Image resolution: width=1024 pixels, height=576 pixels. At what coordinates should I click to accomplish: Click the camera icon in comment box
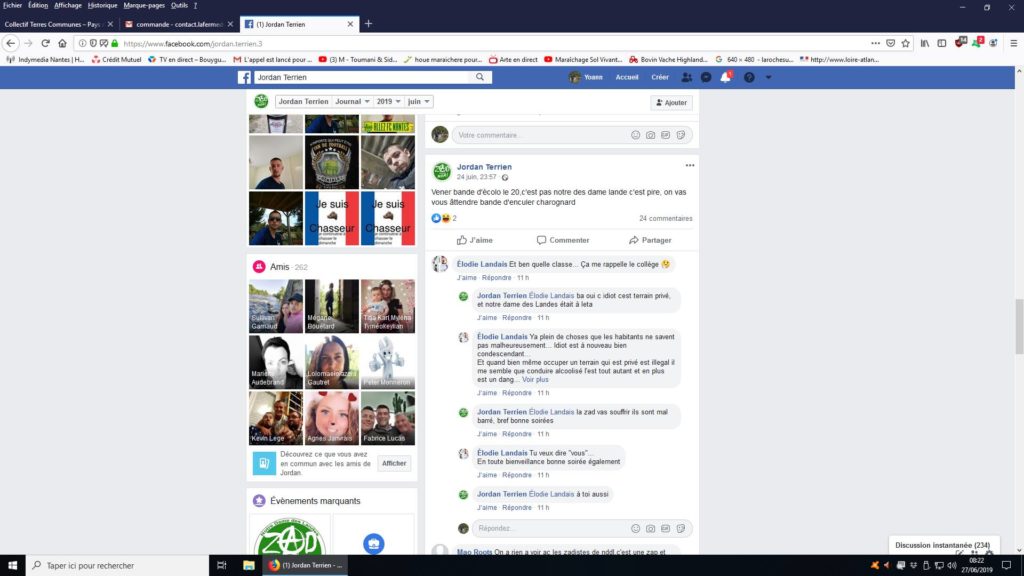coord(650,135)
